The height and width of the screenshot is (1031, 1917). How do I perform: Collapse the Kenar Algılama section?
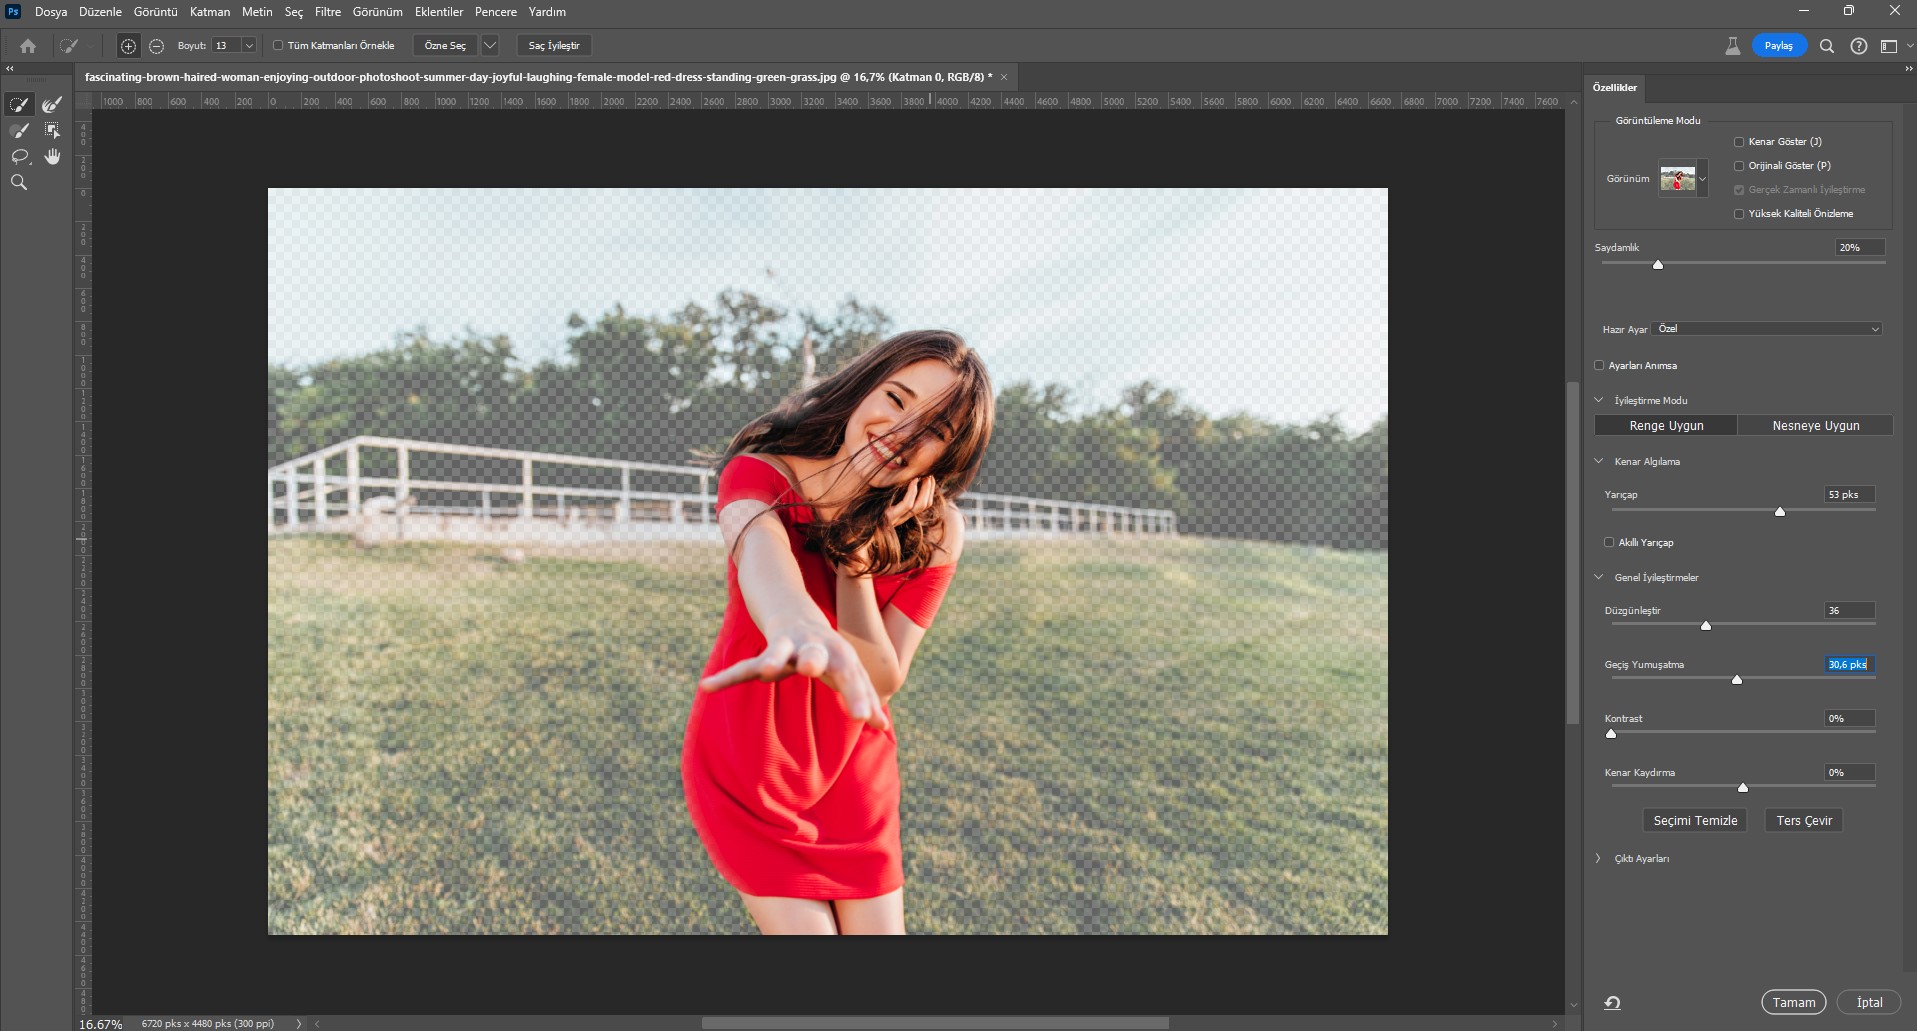(1599, 462)
